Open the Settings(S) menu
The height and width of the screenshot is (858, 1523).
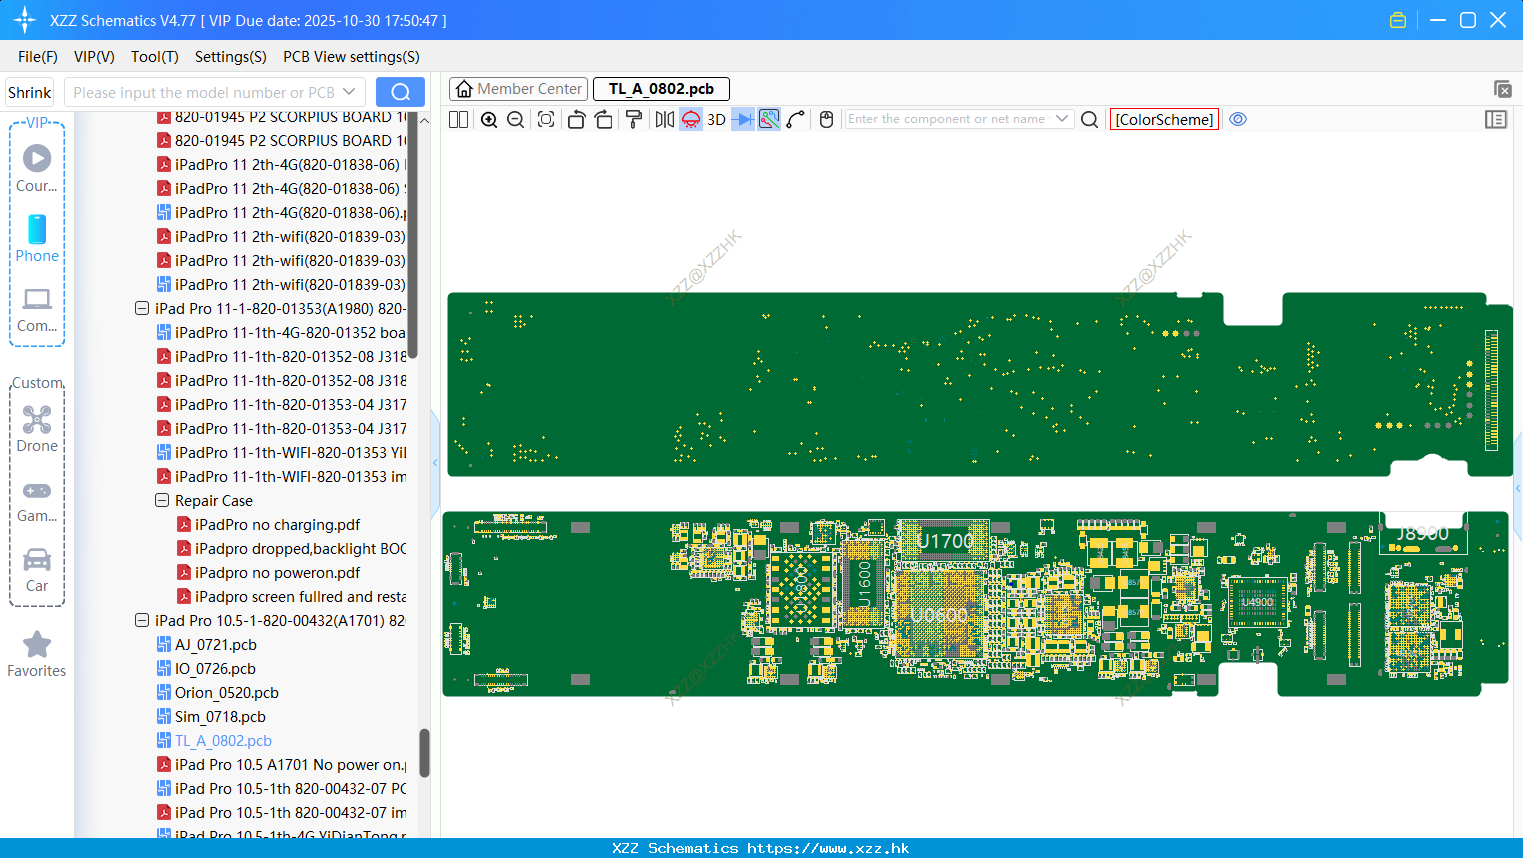click(231, 57)
